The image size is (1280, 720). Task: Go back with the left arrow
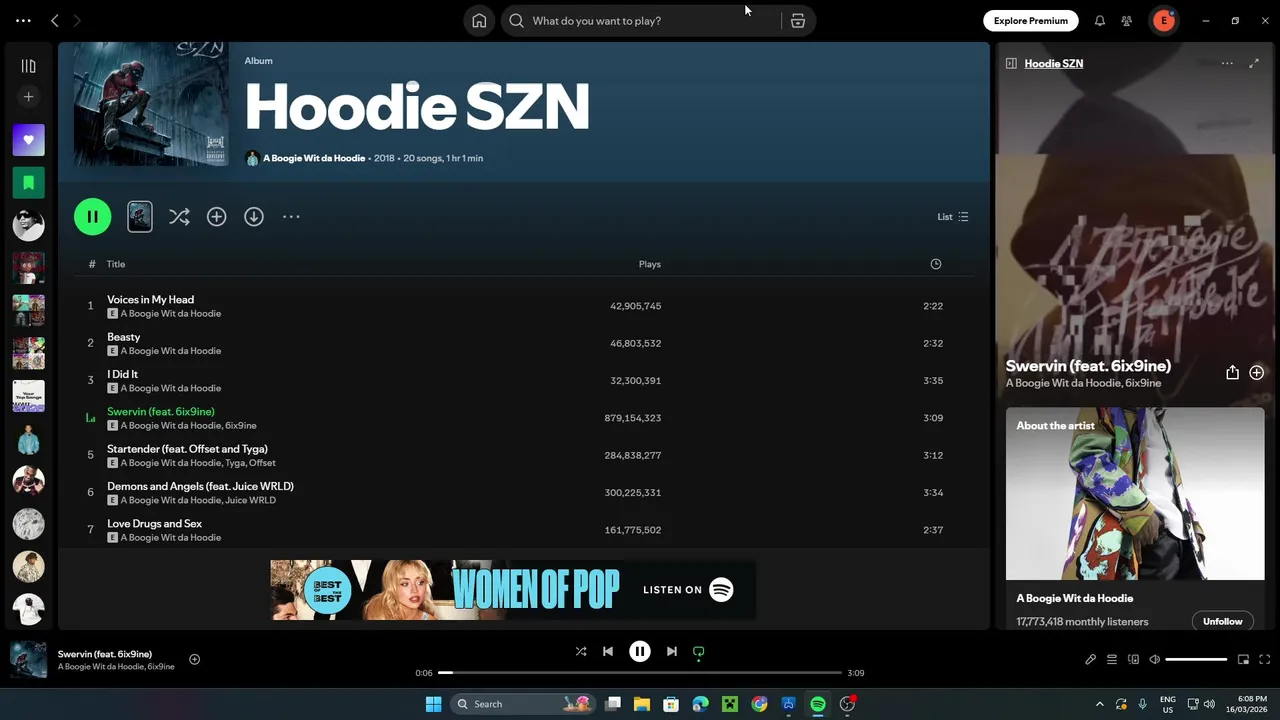pos(55,21)
